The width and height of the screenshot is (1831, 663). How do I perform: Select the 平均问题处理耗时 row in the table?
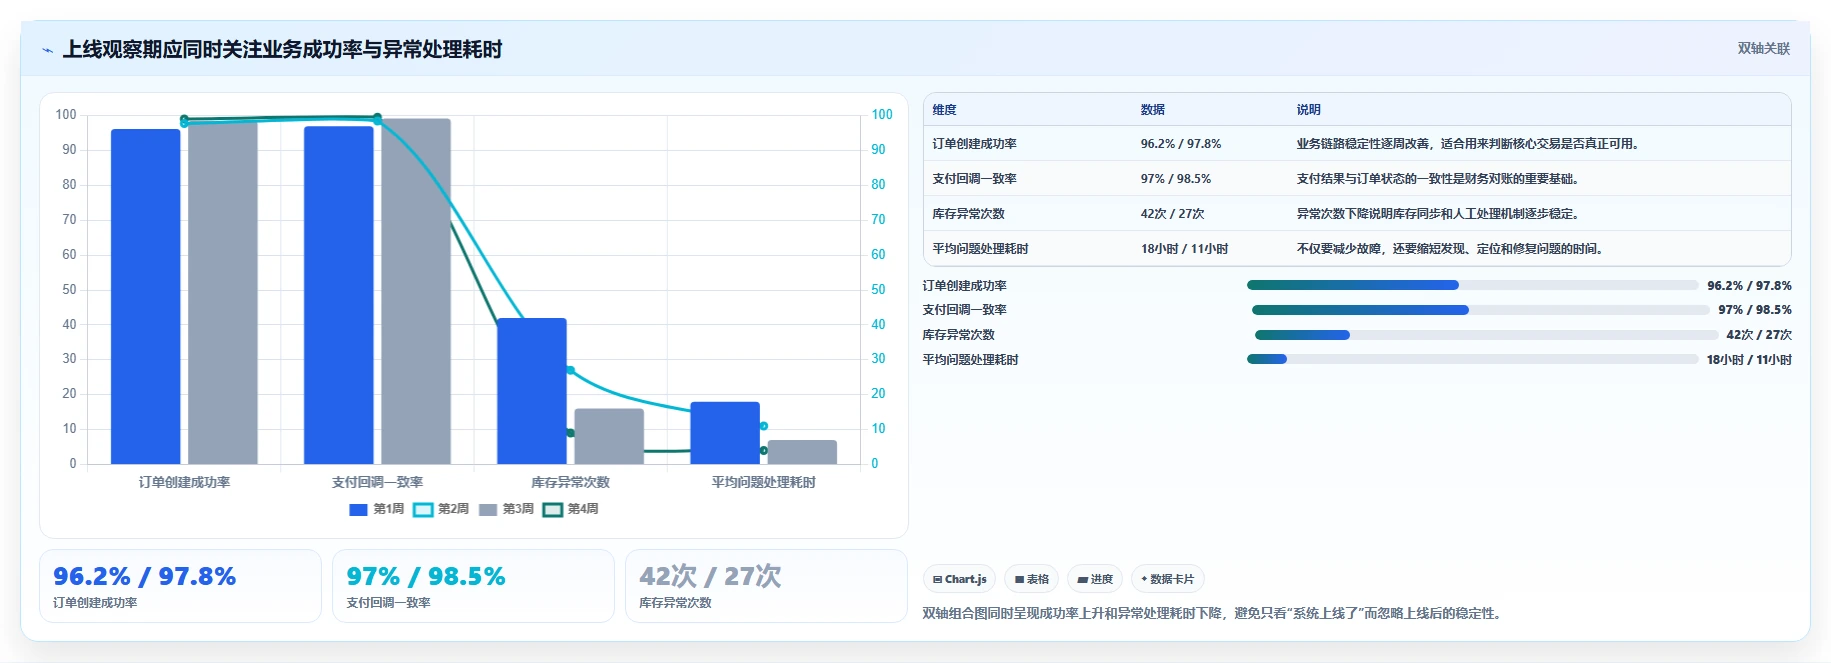[x=1357, y=249]
